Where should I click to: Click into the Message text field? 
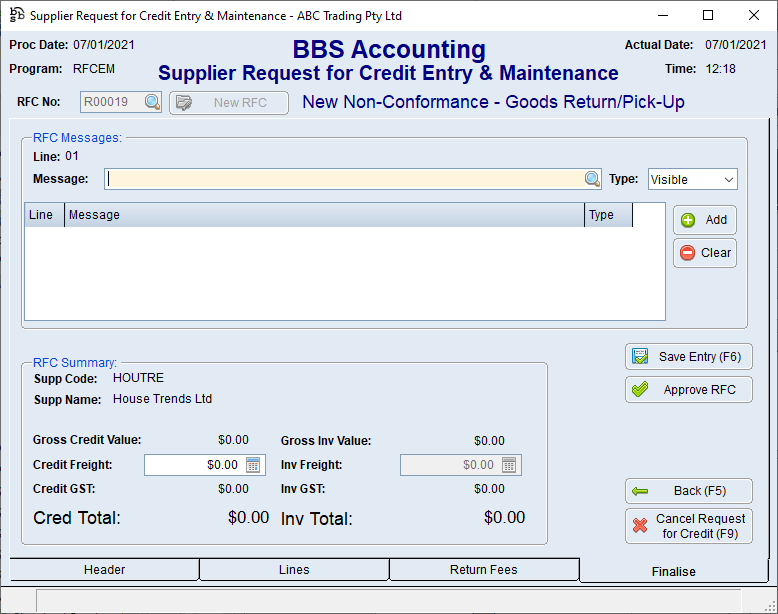(x=344, y=179)
